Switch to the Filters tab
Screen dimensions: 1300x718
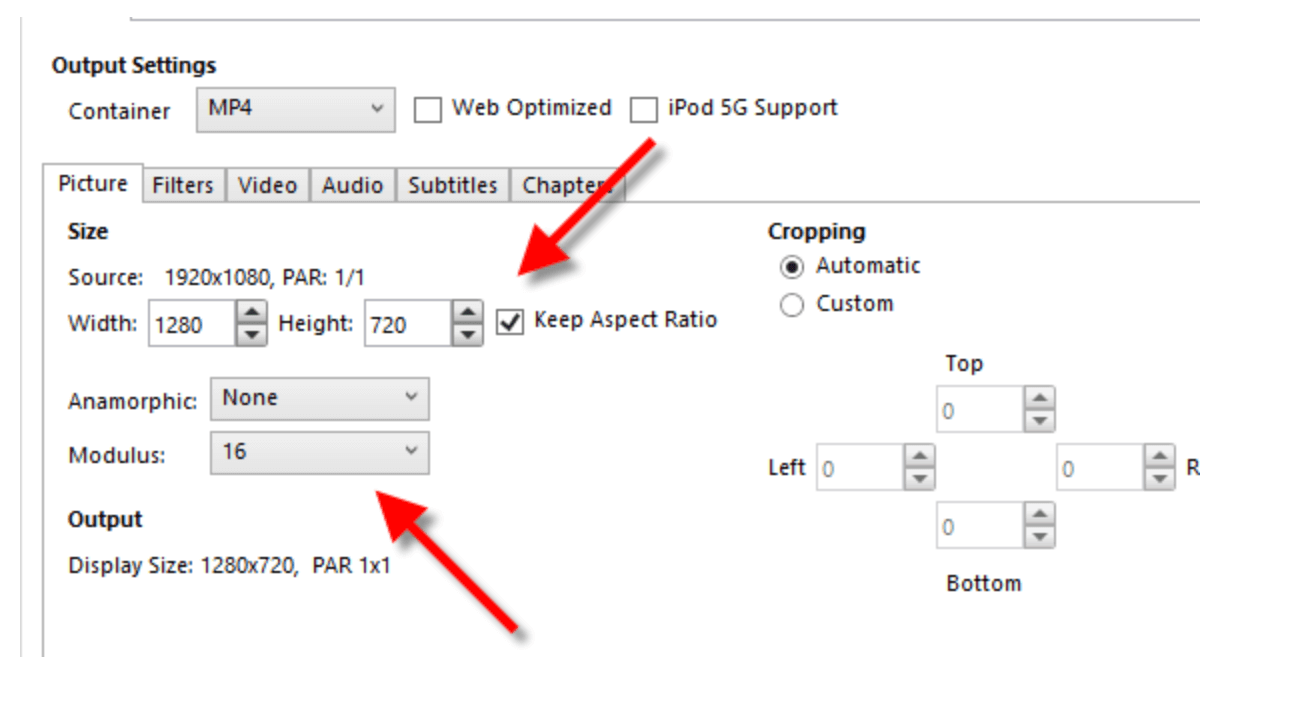click(183, 186)
